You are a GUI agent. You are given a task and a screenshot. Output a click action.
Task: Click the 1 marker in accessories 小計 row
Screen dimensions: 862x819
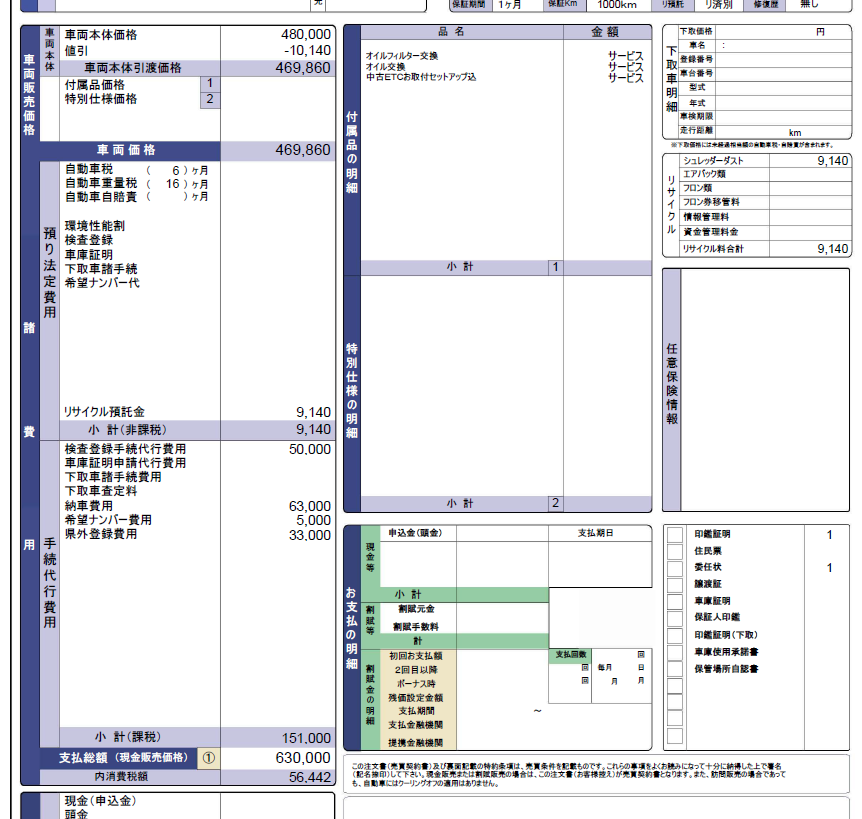coord(555,267)
